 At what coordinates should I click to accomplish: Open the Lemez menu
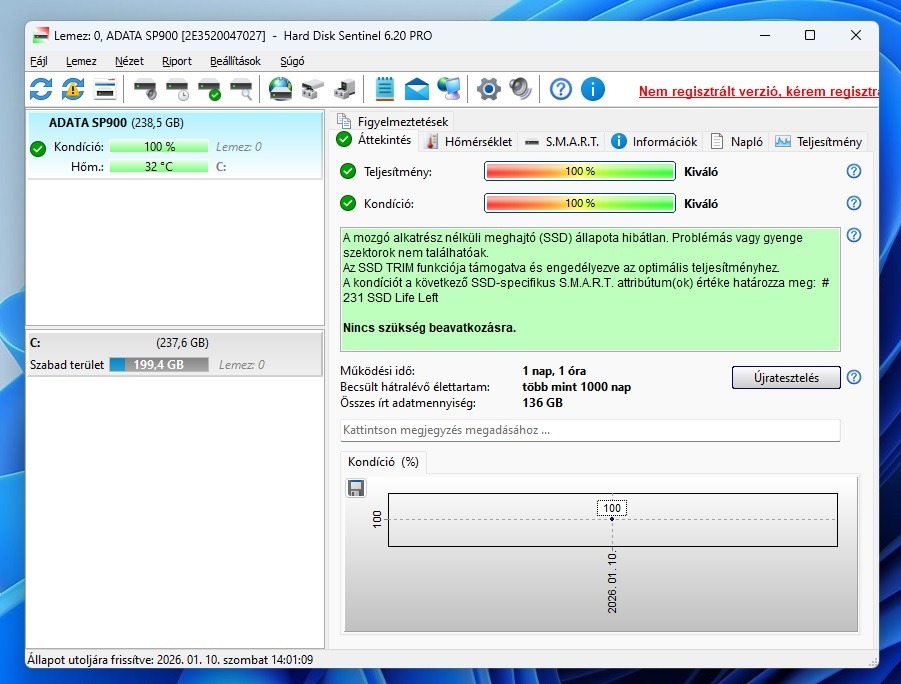pos(81,61)
